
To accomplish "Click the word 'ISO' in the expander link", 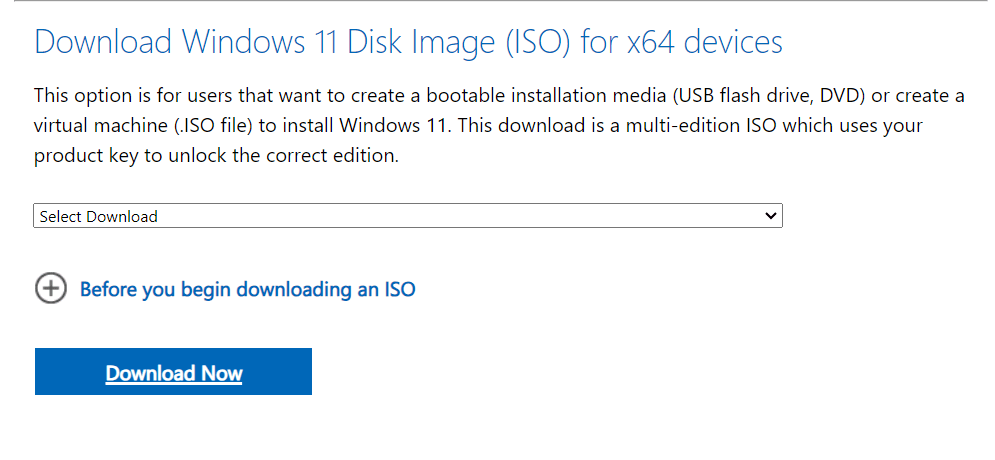I will tap(399, 290).
